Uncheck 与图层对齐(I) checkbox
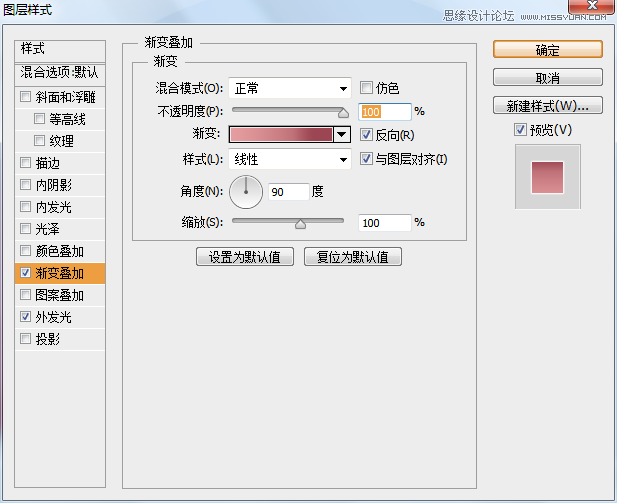Image resolution: width=617 pixels, height=503 pixels. click(x=366, y=159)
